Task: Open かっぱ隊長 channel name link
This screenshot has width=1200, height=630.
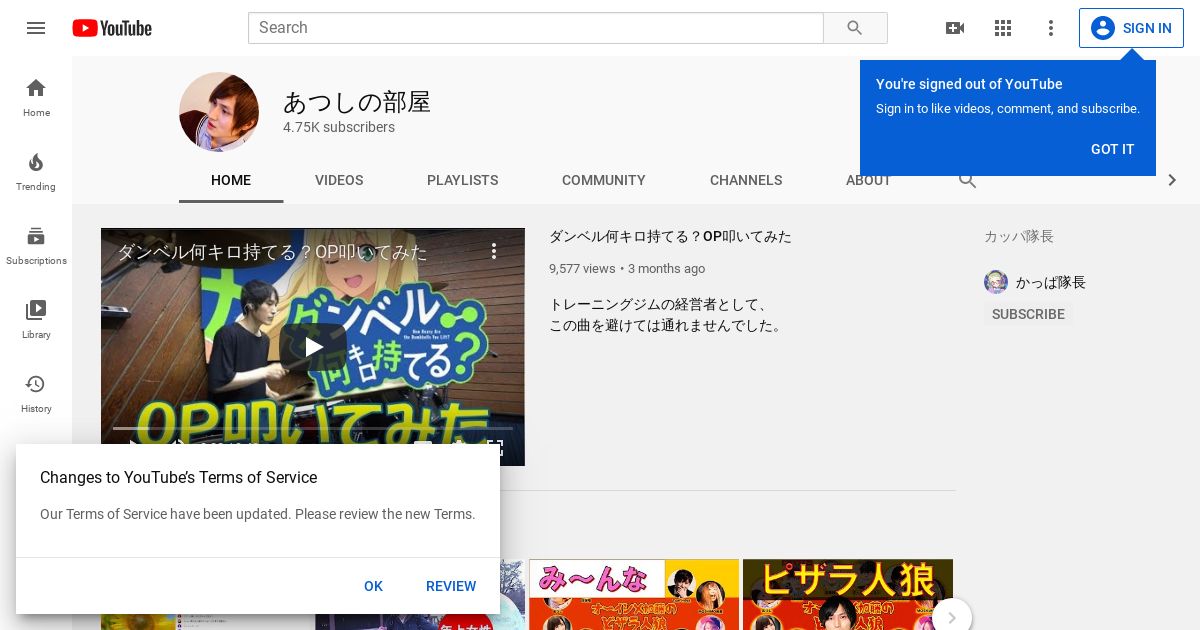Action: (x=1051, y=282)
